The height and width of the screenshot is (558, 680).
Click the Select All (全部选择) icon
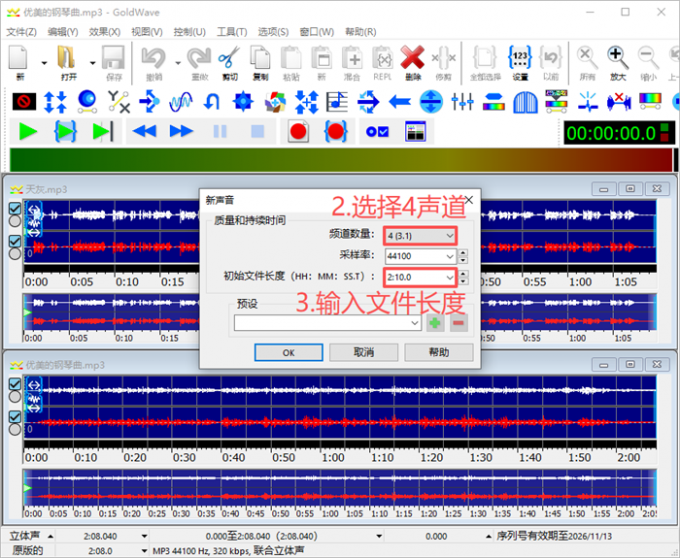click(x=485, y=58)
